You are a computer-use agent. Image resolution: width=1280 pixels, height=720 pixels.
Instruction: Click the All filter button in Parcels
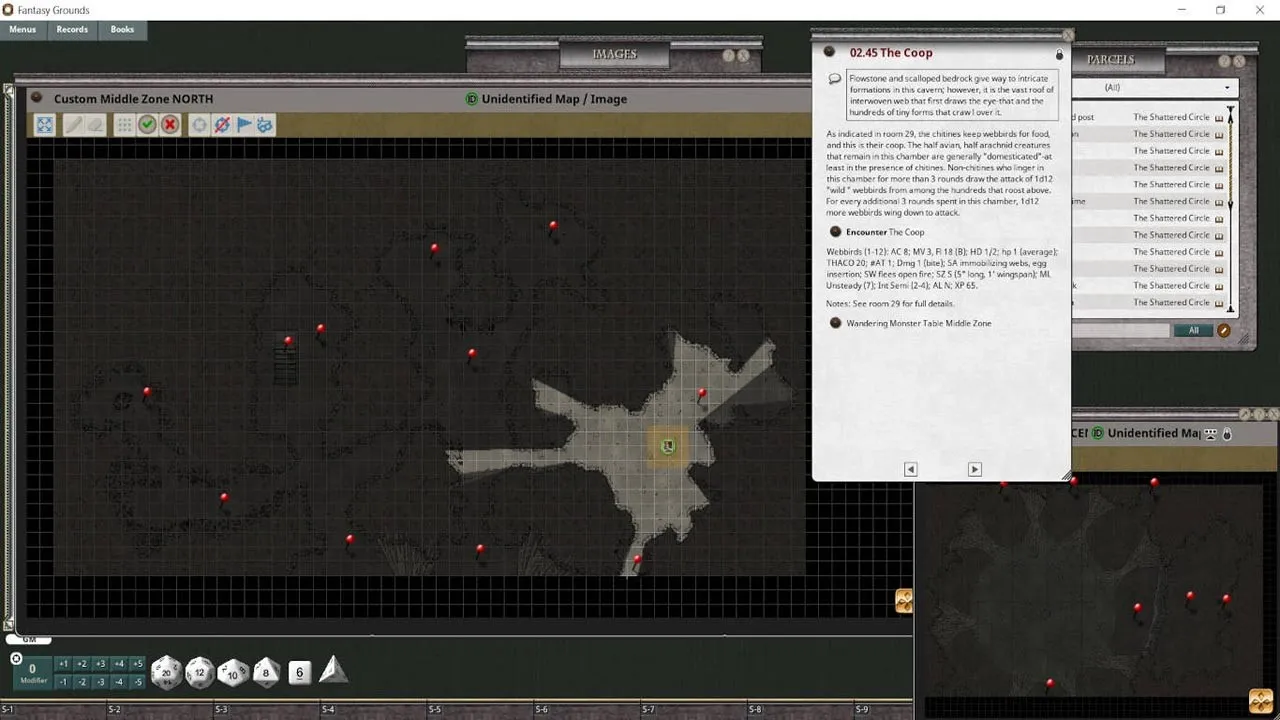click(x=1193, y=330)
